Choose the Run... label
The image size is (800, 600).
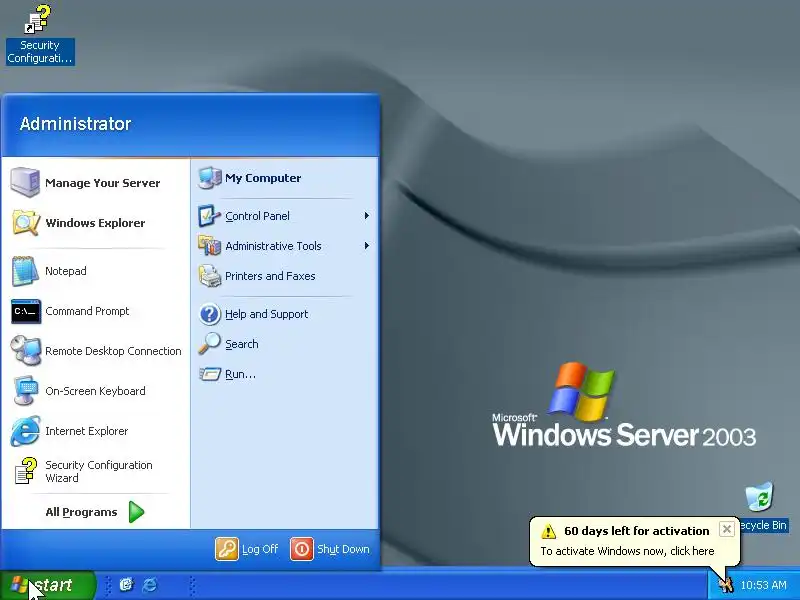pos(240,374)
